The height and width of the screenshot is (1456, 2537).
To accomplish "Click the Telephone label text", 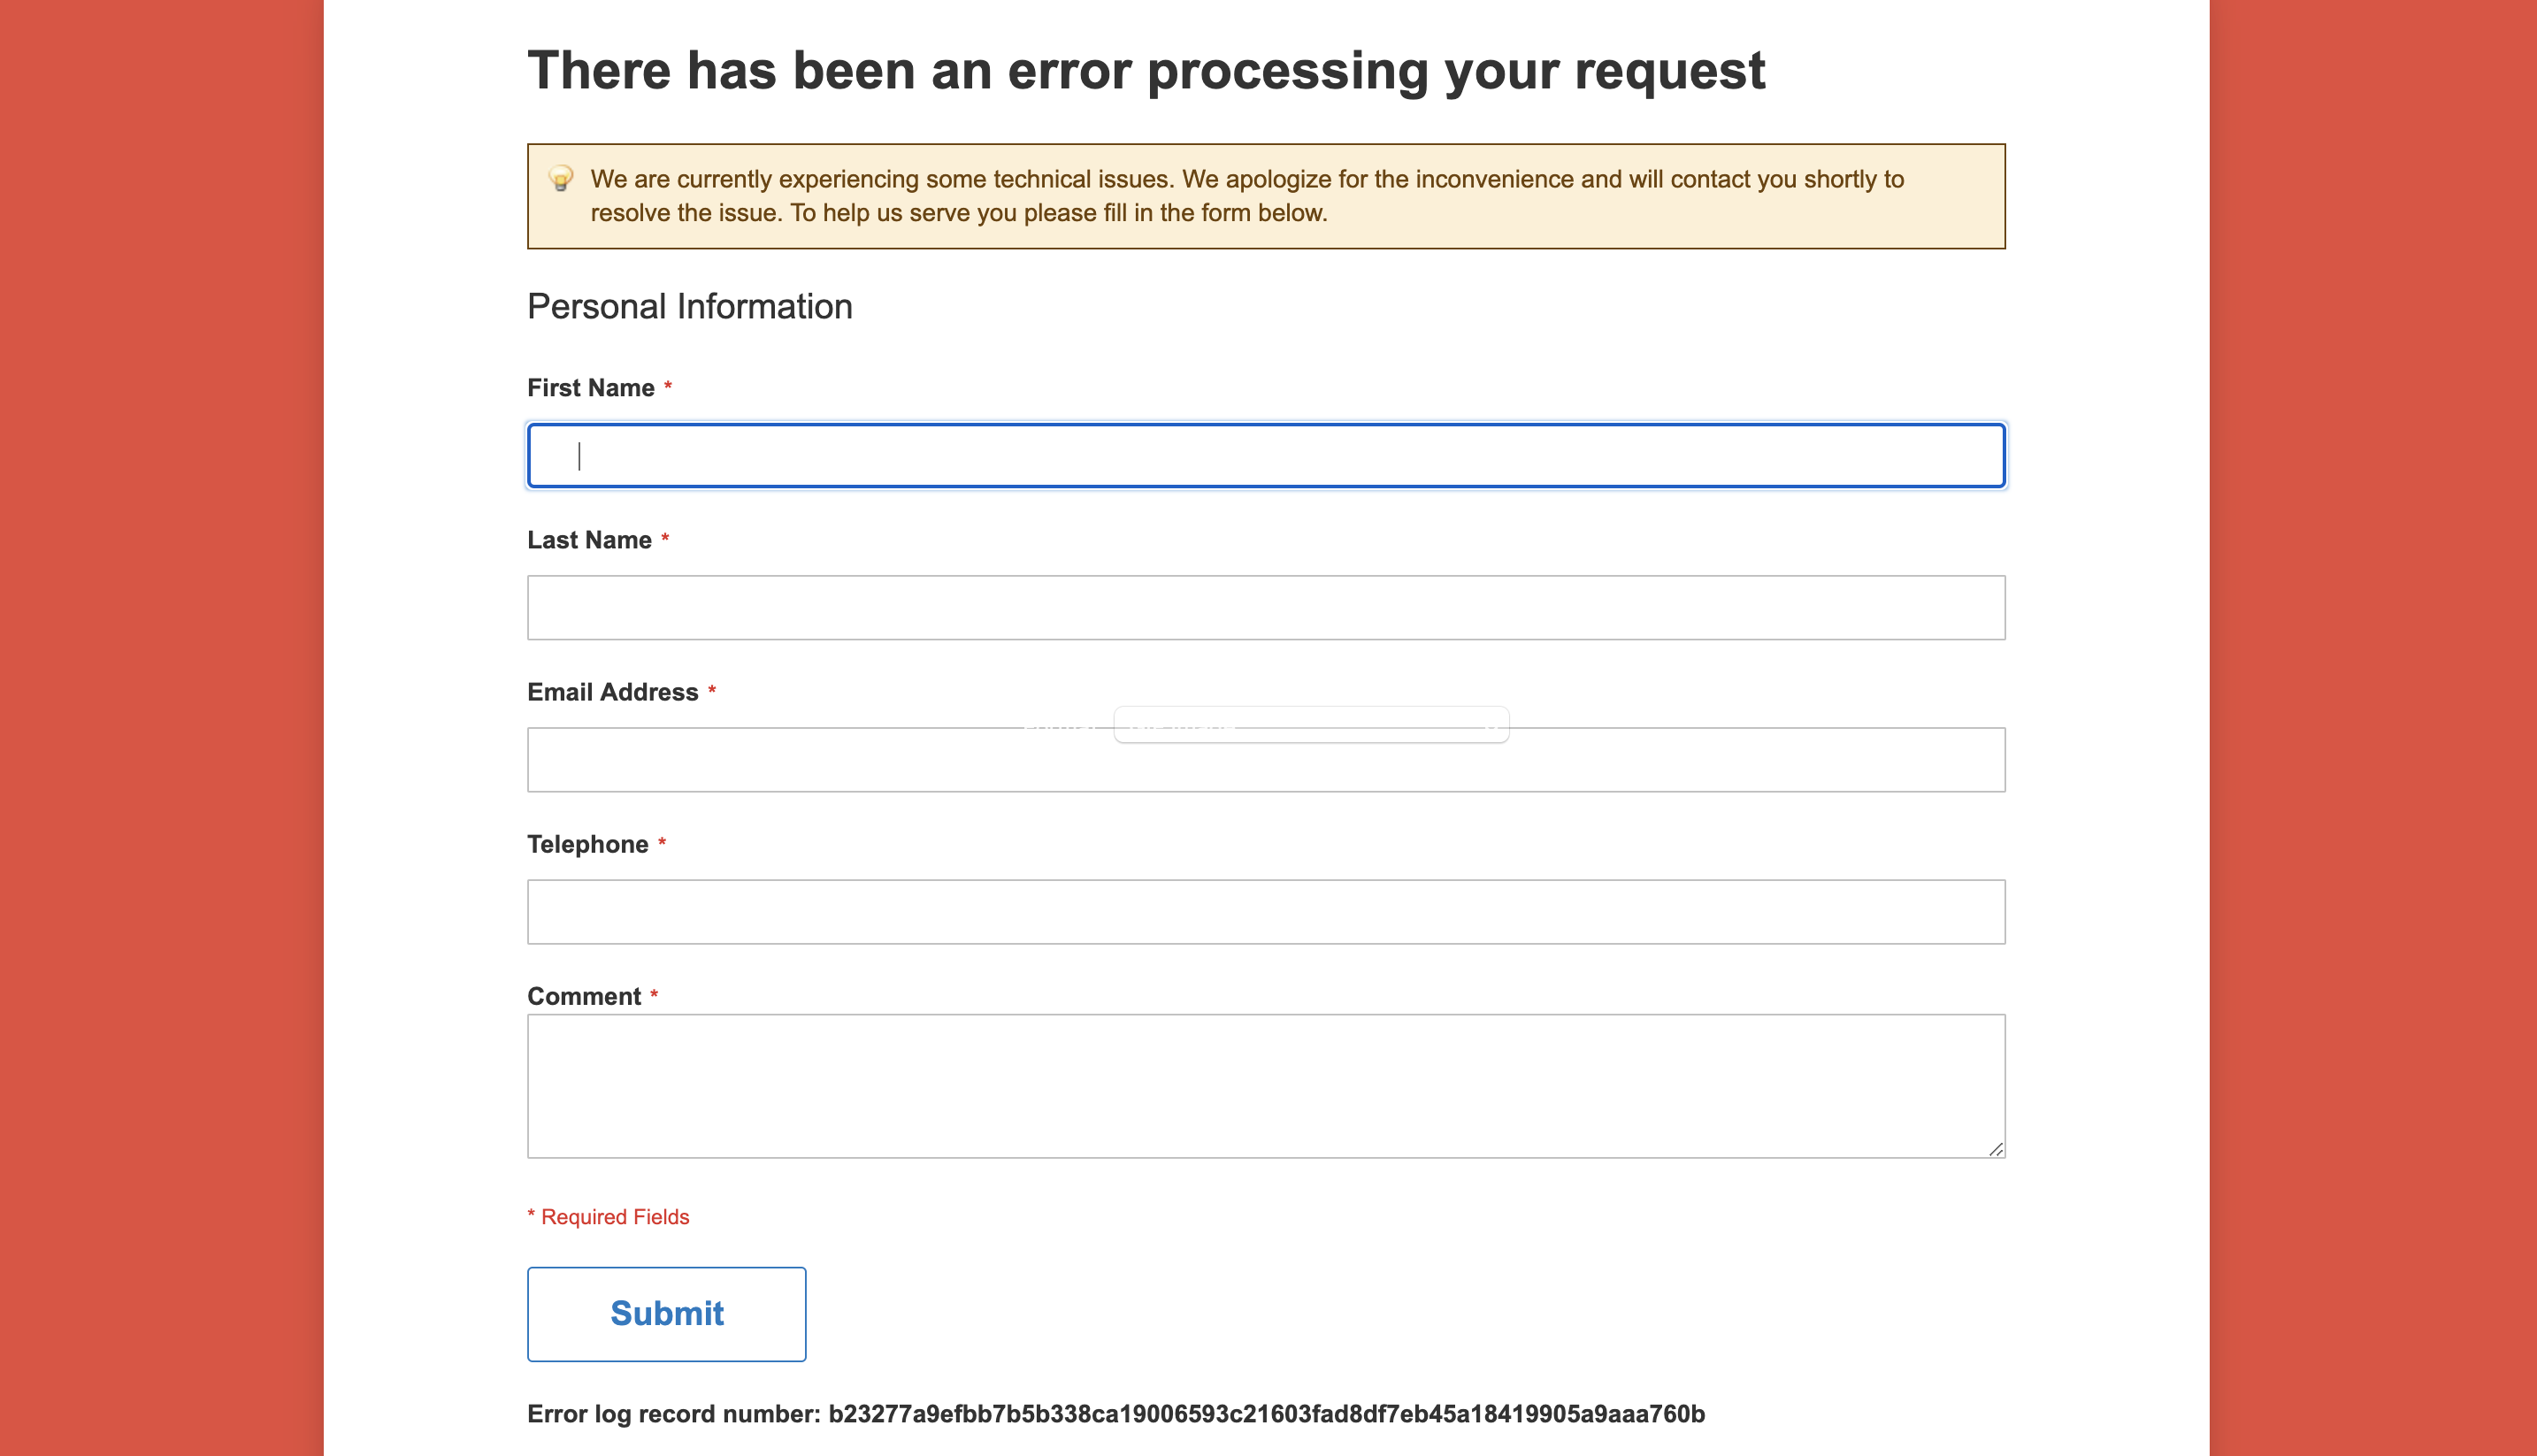I will tap(587, 844).
